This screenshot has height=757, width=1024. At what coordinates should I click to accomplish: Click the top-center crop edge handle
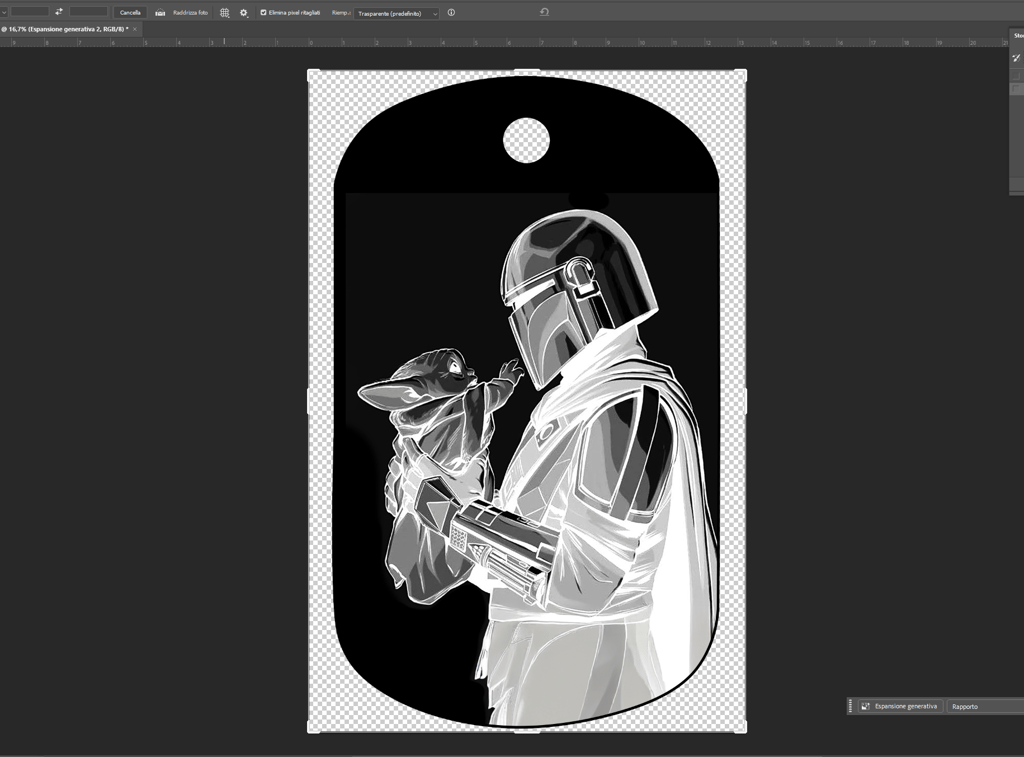click(x=527, y=71)
